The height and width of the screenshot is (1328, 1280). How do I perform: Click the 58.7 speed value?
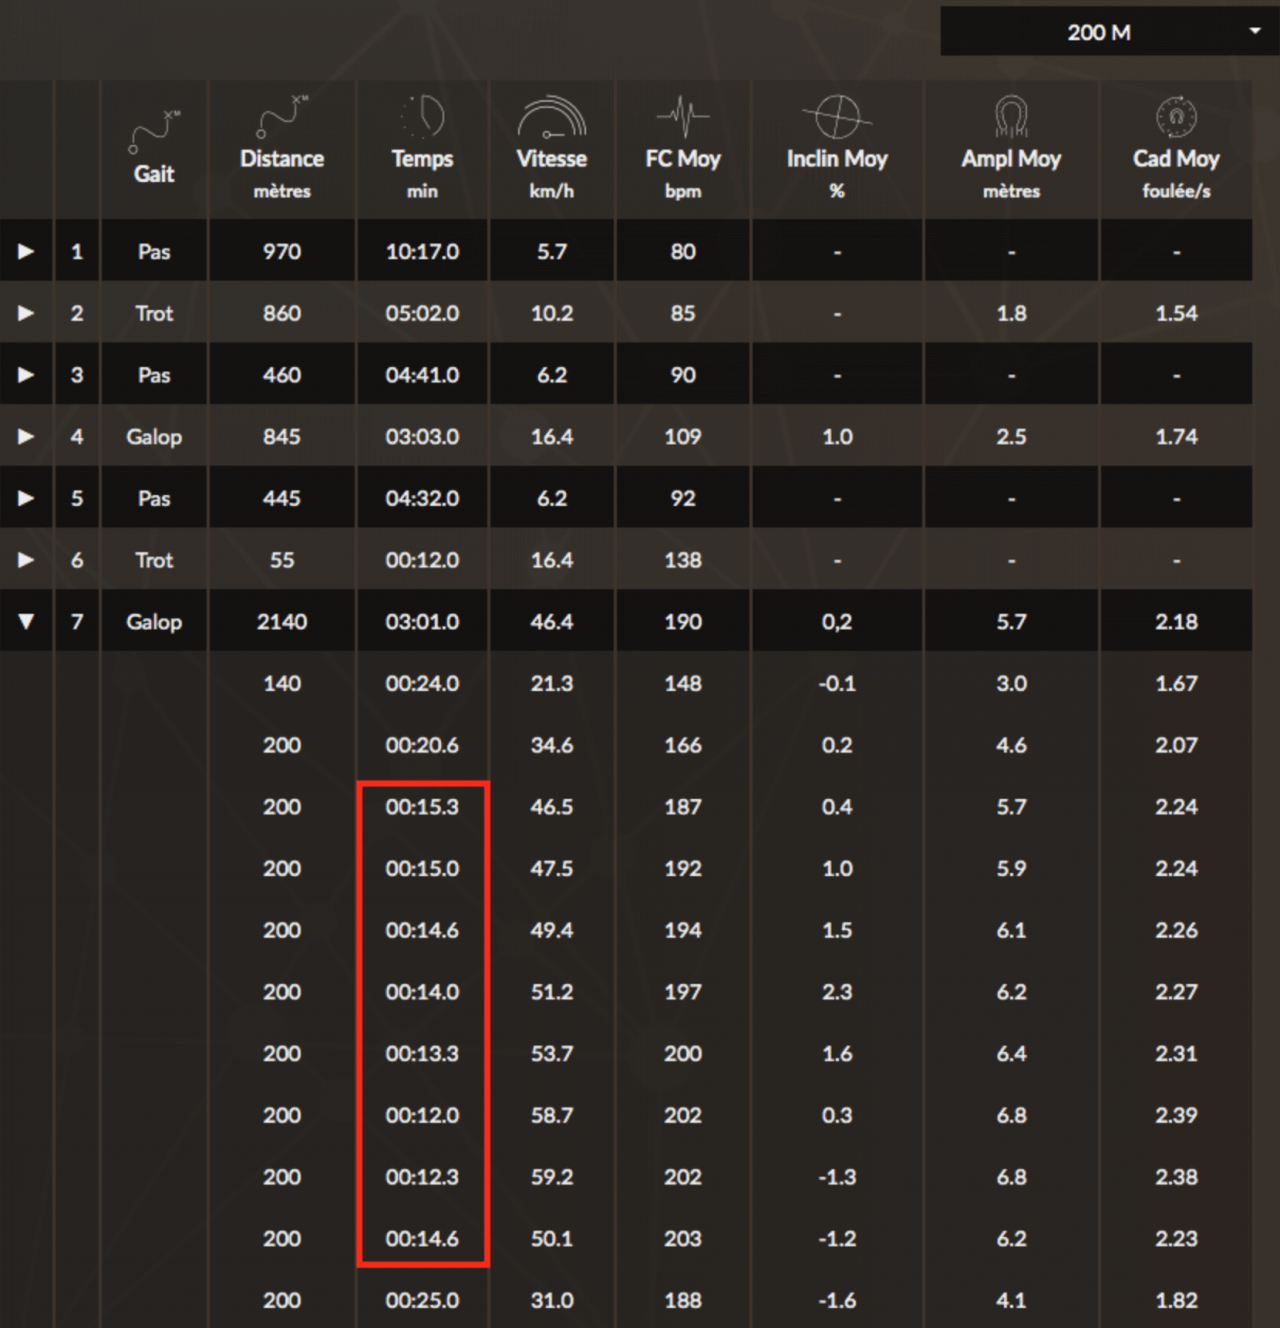coord(552,1116)
